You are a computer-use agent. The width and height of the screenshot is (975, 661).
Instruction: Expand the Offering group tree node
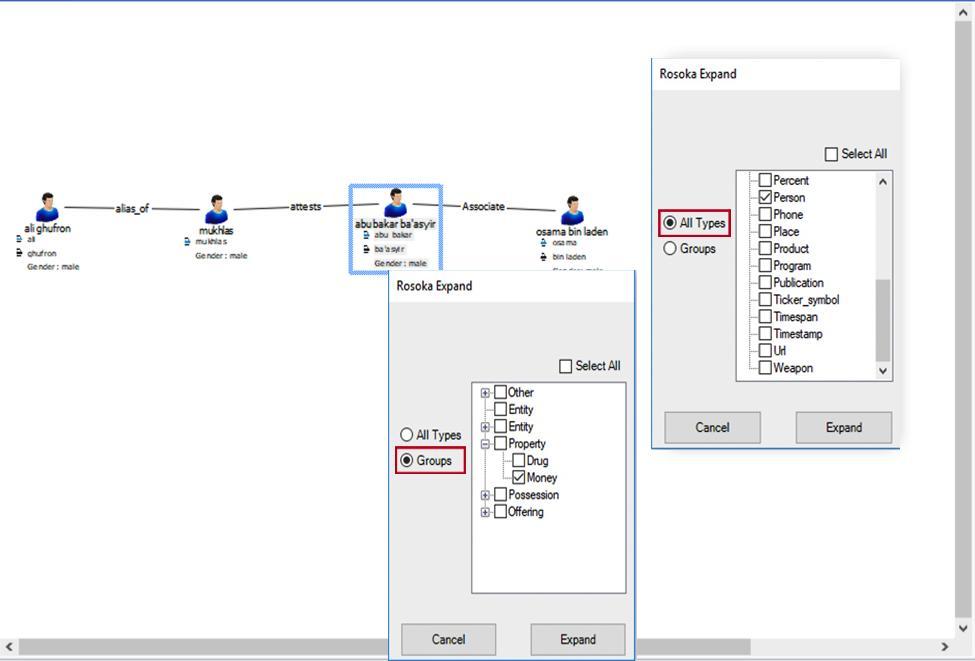click(x=485, y=512)
